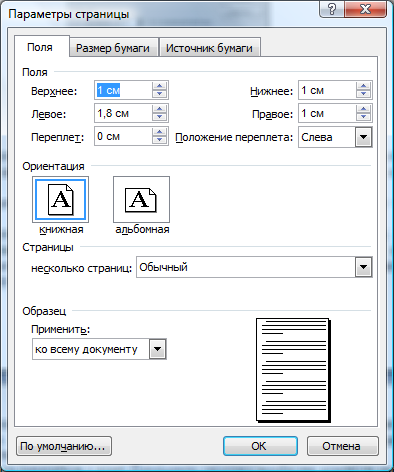
Task: Open the Положение переплета dropdown
Action: [363, 137]
